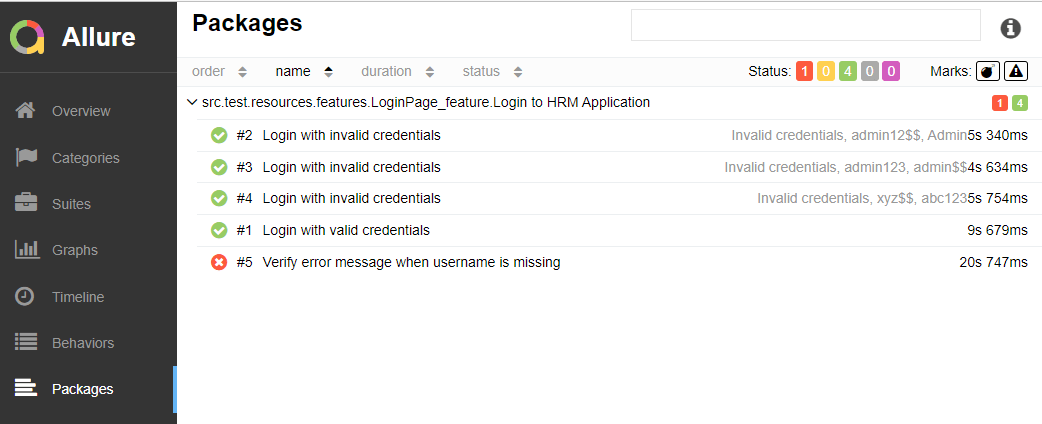Open failed test #5 username missing
Screen dimensions: 1042x424
(411, 263)
